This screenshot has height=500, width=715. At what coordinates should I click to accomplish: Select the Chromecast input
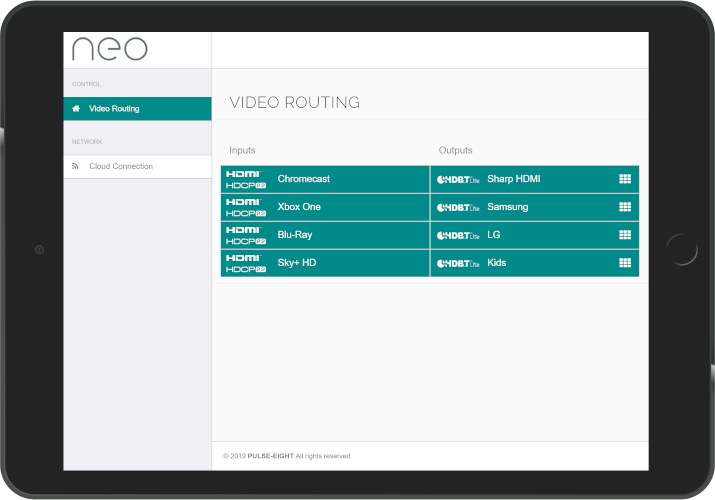(325, 179)
